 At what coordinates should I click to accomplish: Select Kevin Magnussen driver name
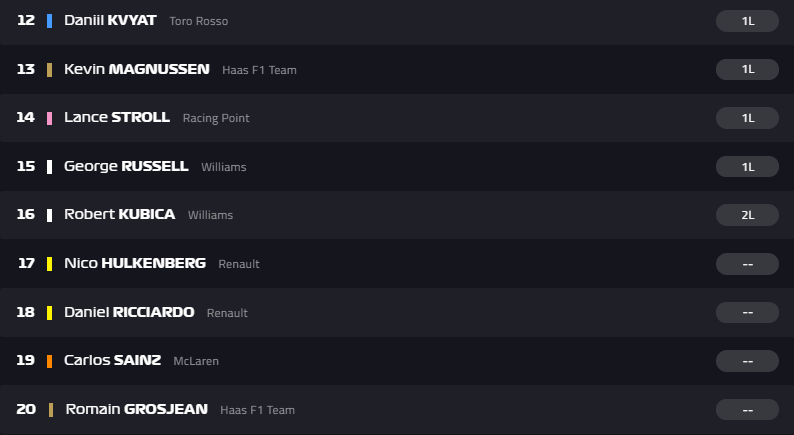click(136, 69)
